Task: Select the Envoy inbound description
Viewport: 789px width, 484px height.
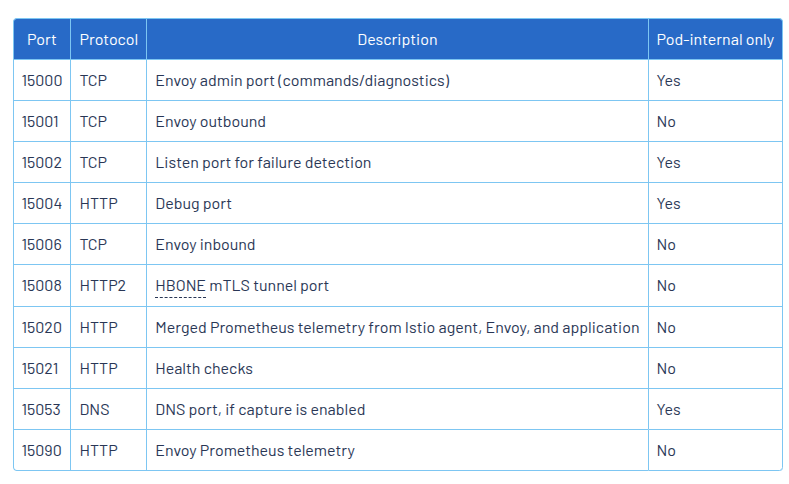Action: [205, 245]
